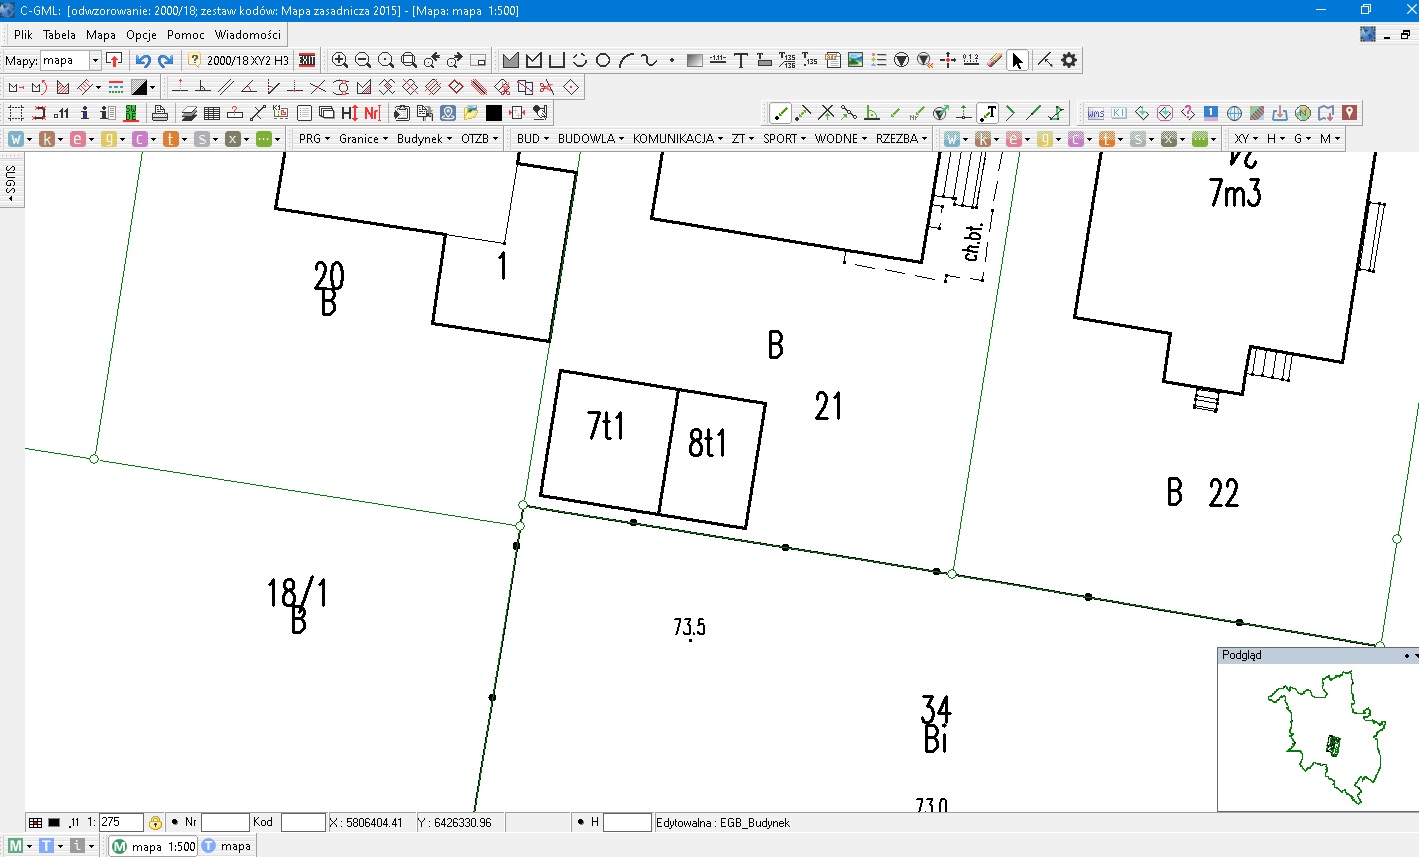1419x857 pixels.
Task: Click the printer icon
Action: (x=159, y=113)
